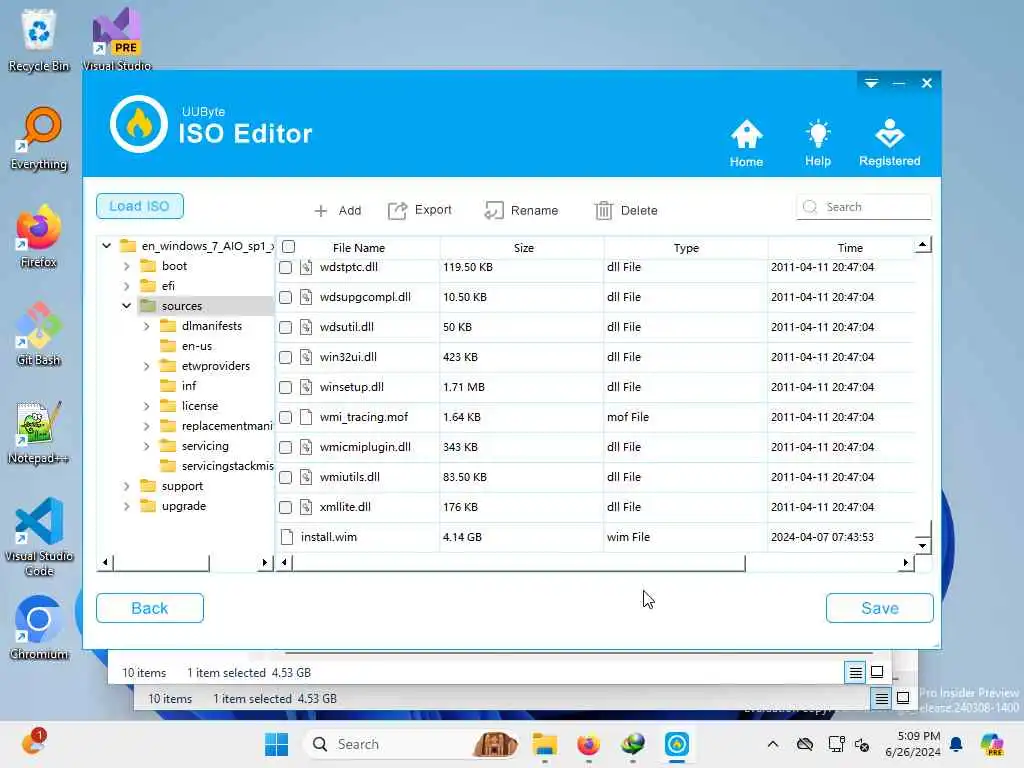Expand the upgrade folder node
The image size is (1024, 768).
(127, 506)
